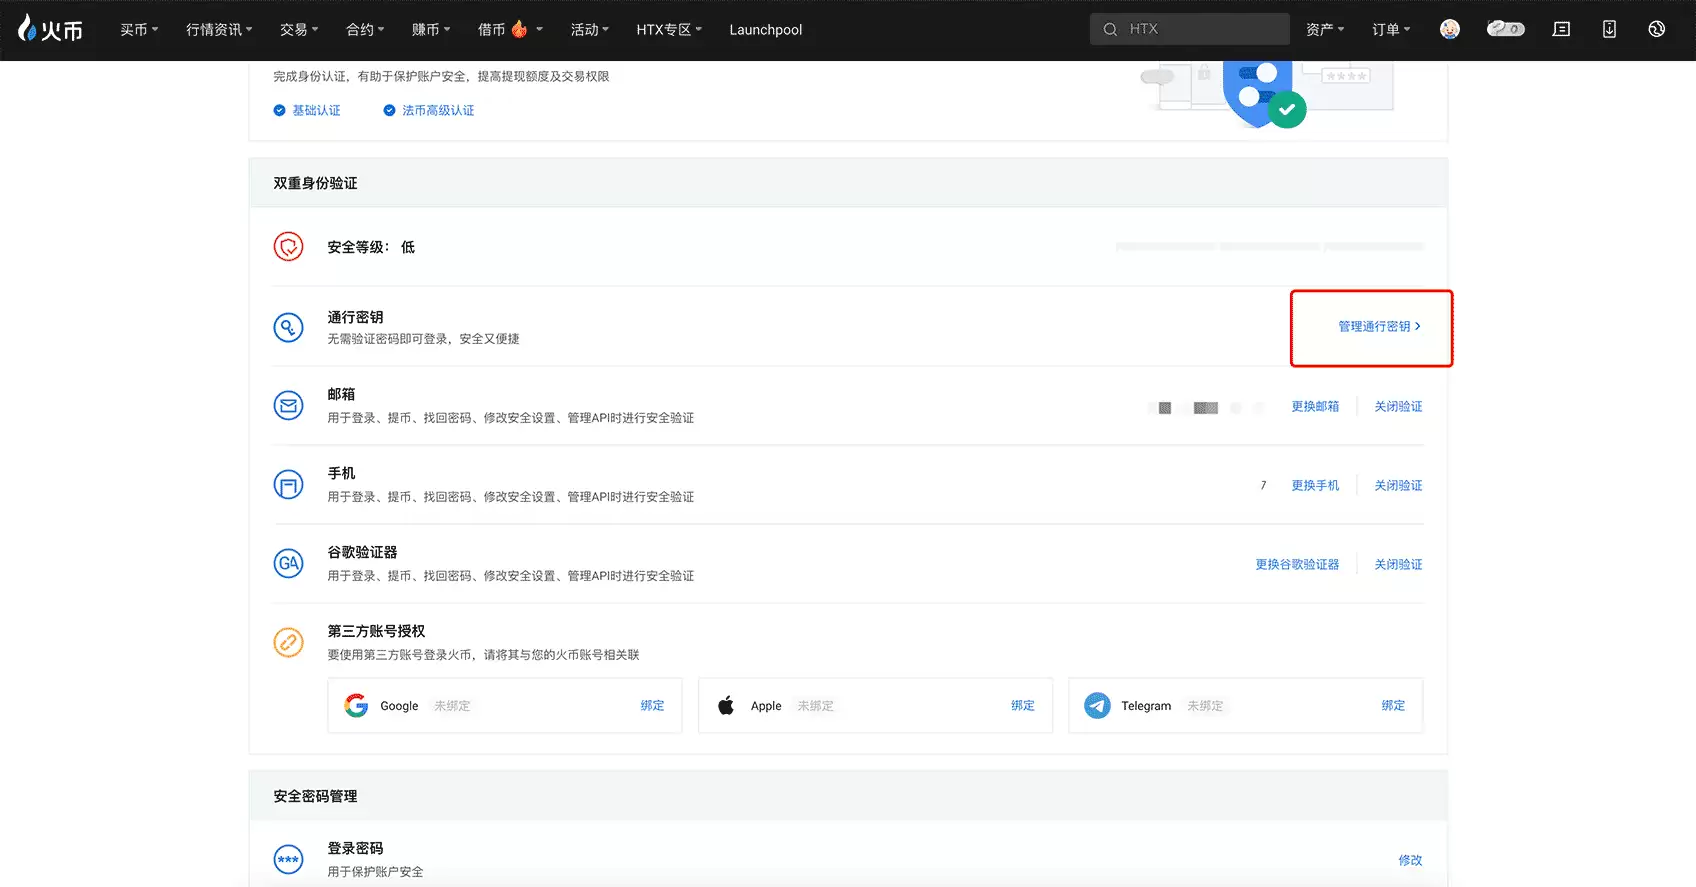Click the Google account logo icon

coord(356,706)
